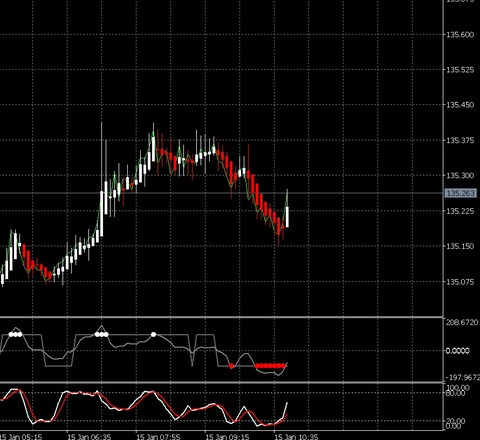Select the highlighted current price tag 135.263
The image size is (480, 440).
tap(460, 193)
